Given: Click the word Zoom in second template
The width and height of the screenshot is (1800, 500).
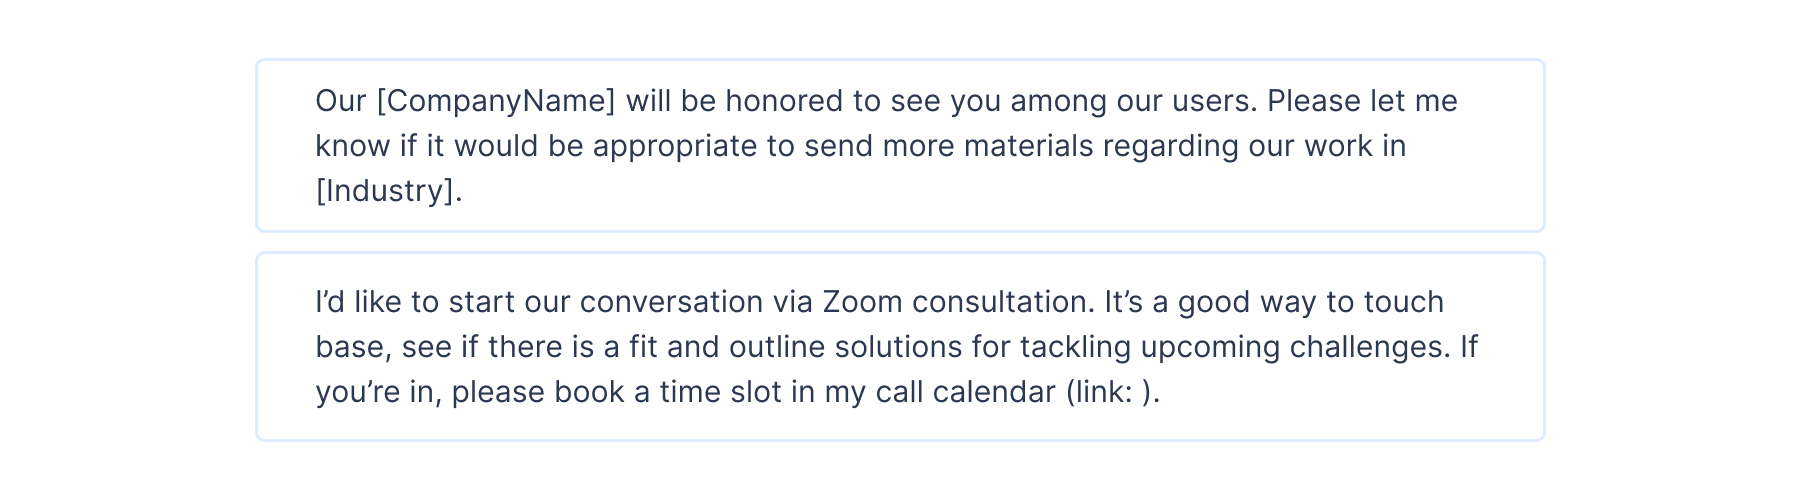Looking at the screenshot, I should [862, 301].
